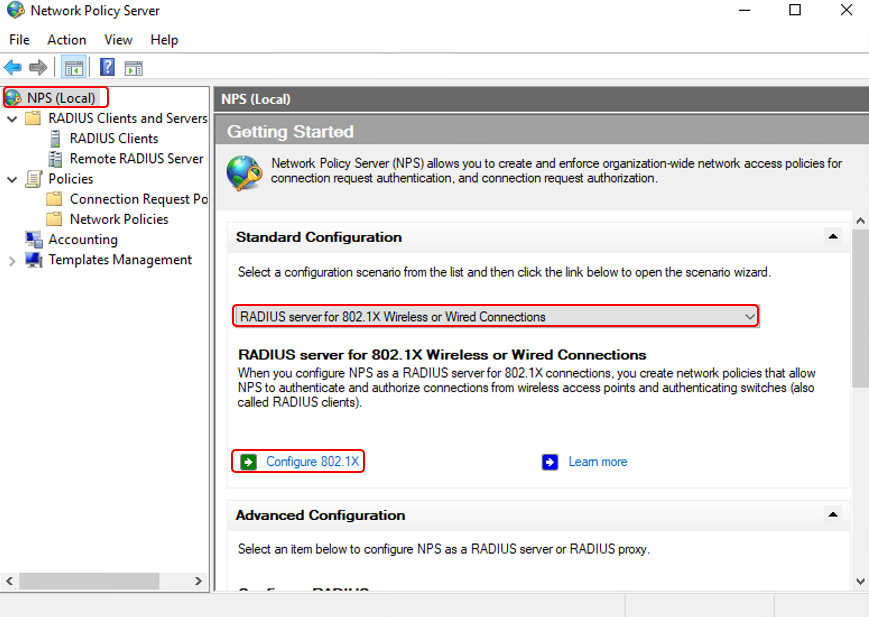The image size is (869, 617).
Task: Toggle the Show/Hide Console Tree toolbar icon
Action: (74, 68)
